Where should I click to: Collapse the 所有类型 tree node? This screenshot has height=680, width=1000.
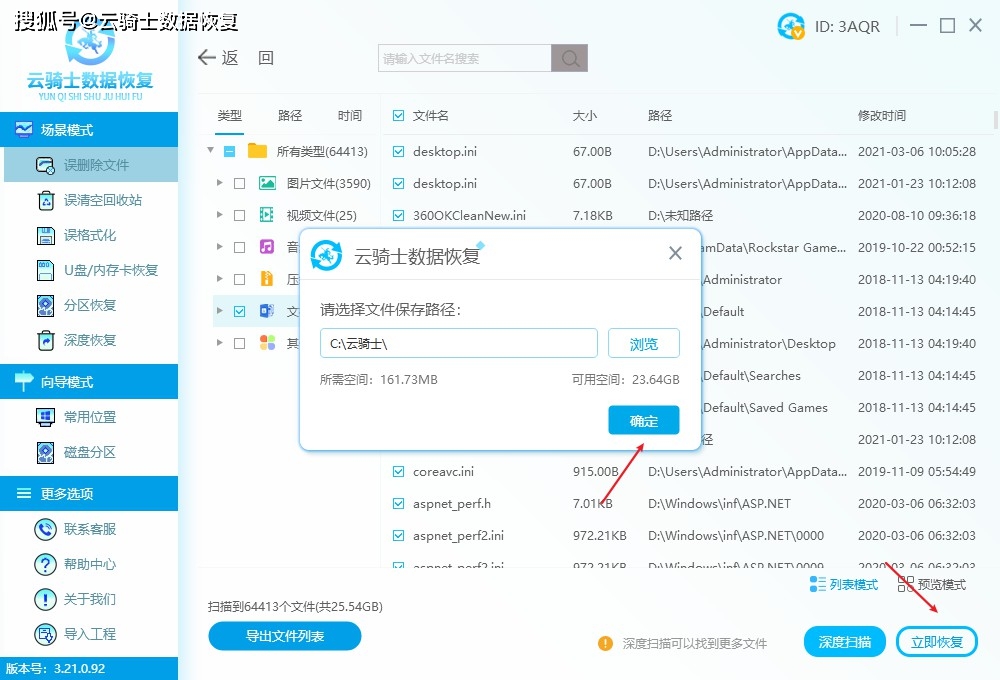(x=210, y=151)
